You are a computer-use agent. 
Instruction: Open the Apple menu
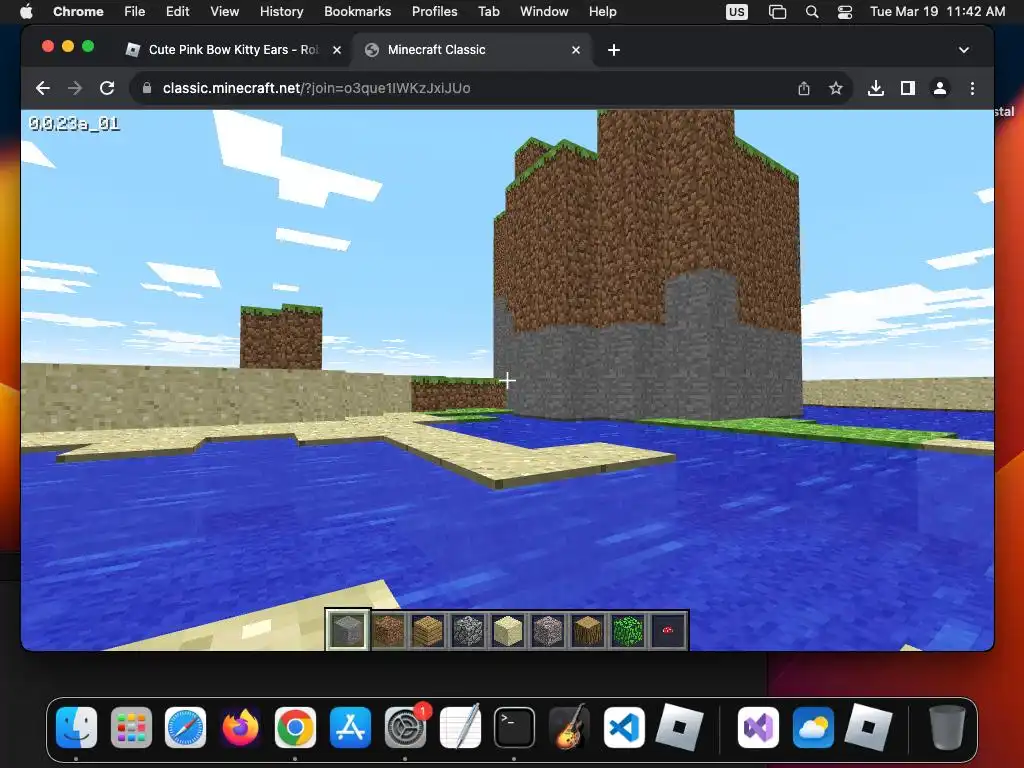(x=26, y=12)
